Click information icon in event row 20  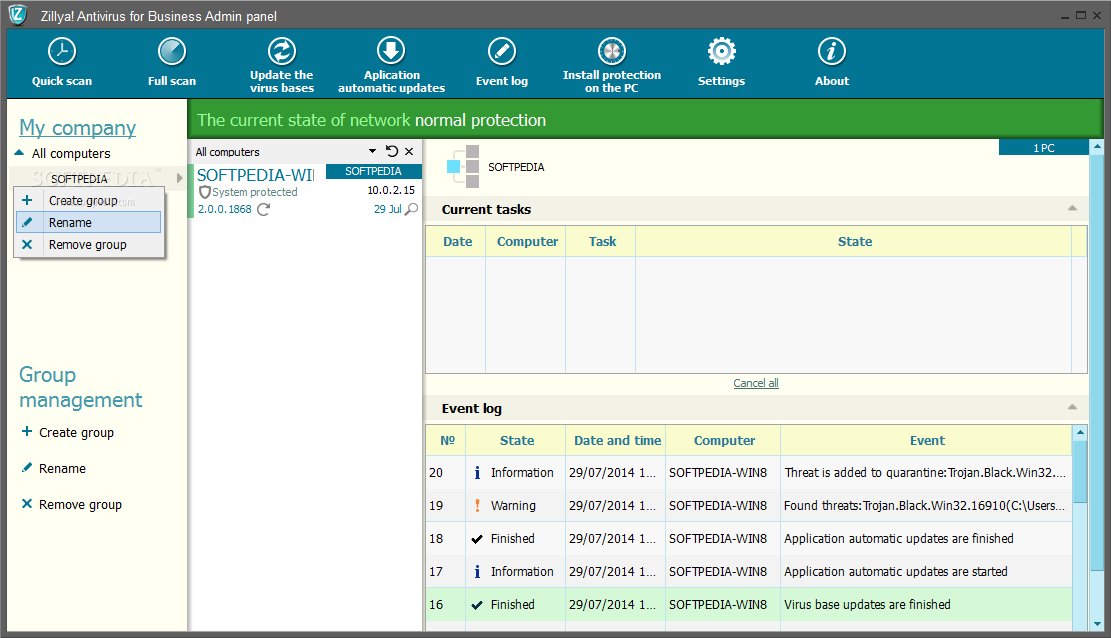click(477, 473)
